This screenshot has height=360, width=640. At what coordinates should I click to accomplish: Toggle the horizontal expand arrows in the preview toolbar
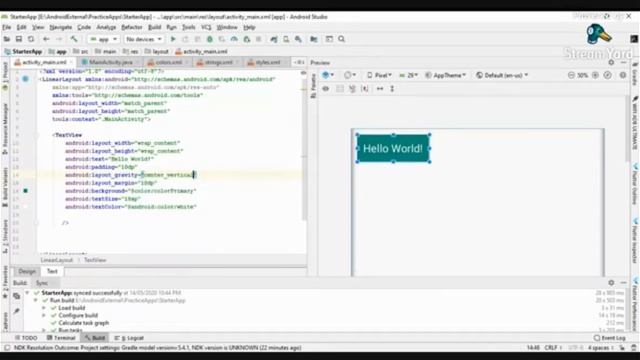pos(380,89)
